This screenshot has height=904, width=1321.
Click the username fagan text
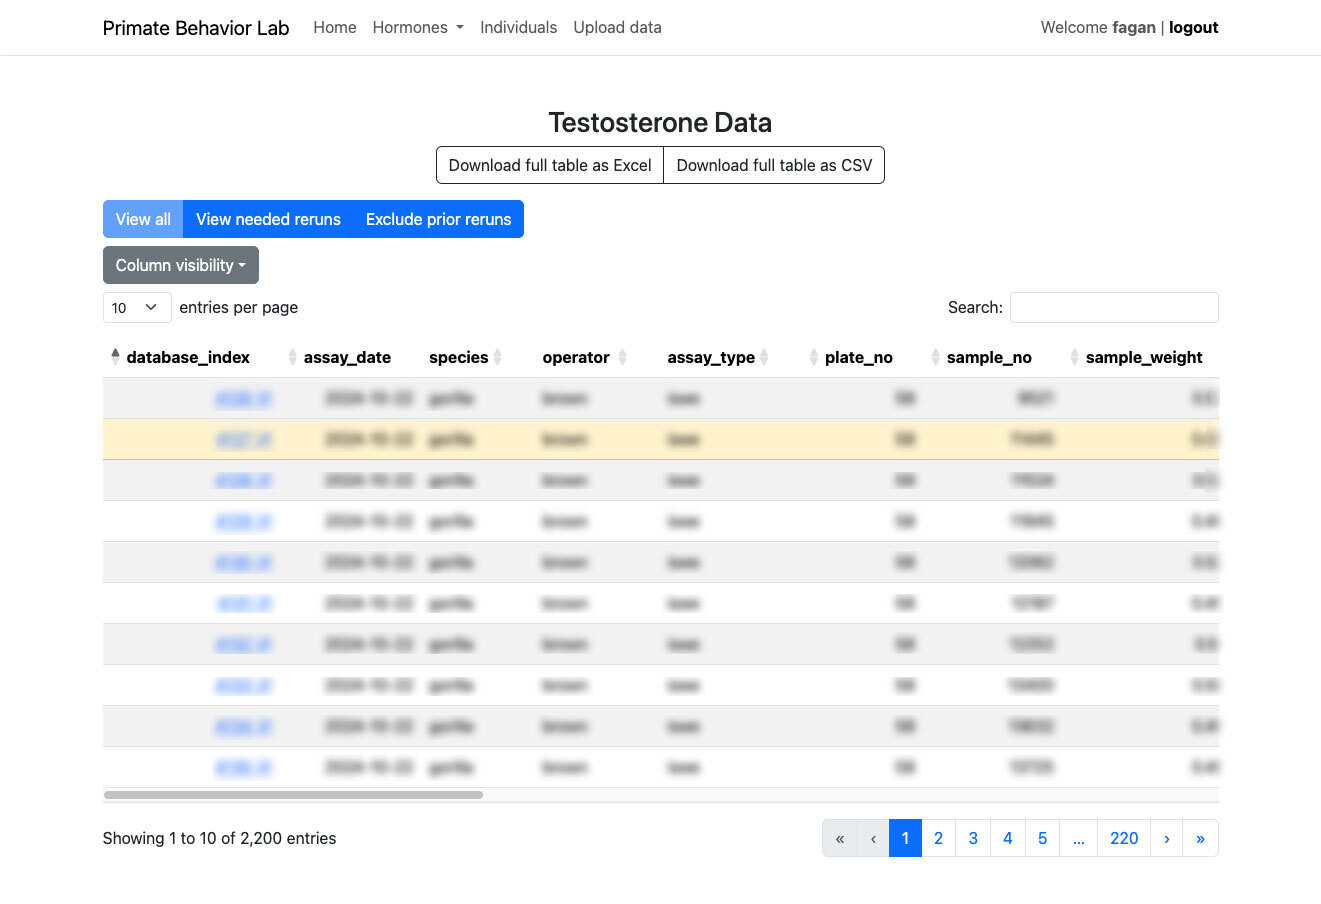(x=1134, y=28)
